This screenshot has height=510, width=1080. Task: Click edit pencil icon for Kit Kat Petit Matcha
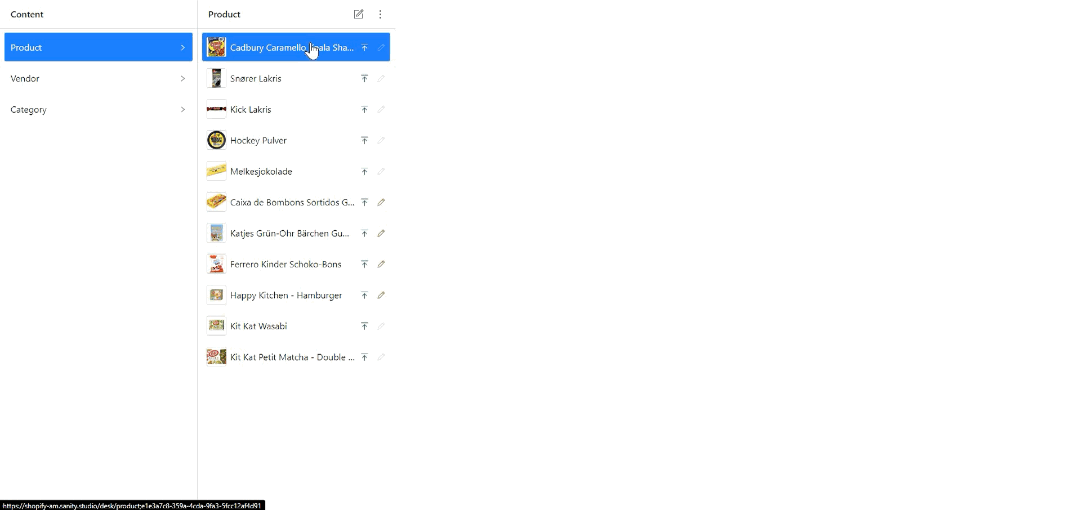coord(381,357)
